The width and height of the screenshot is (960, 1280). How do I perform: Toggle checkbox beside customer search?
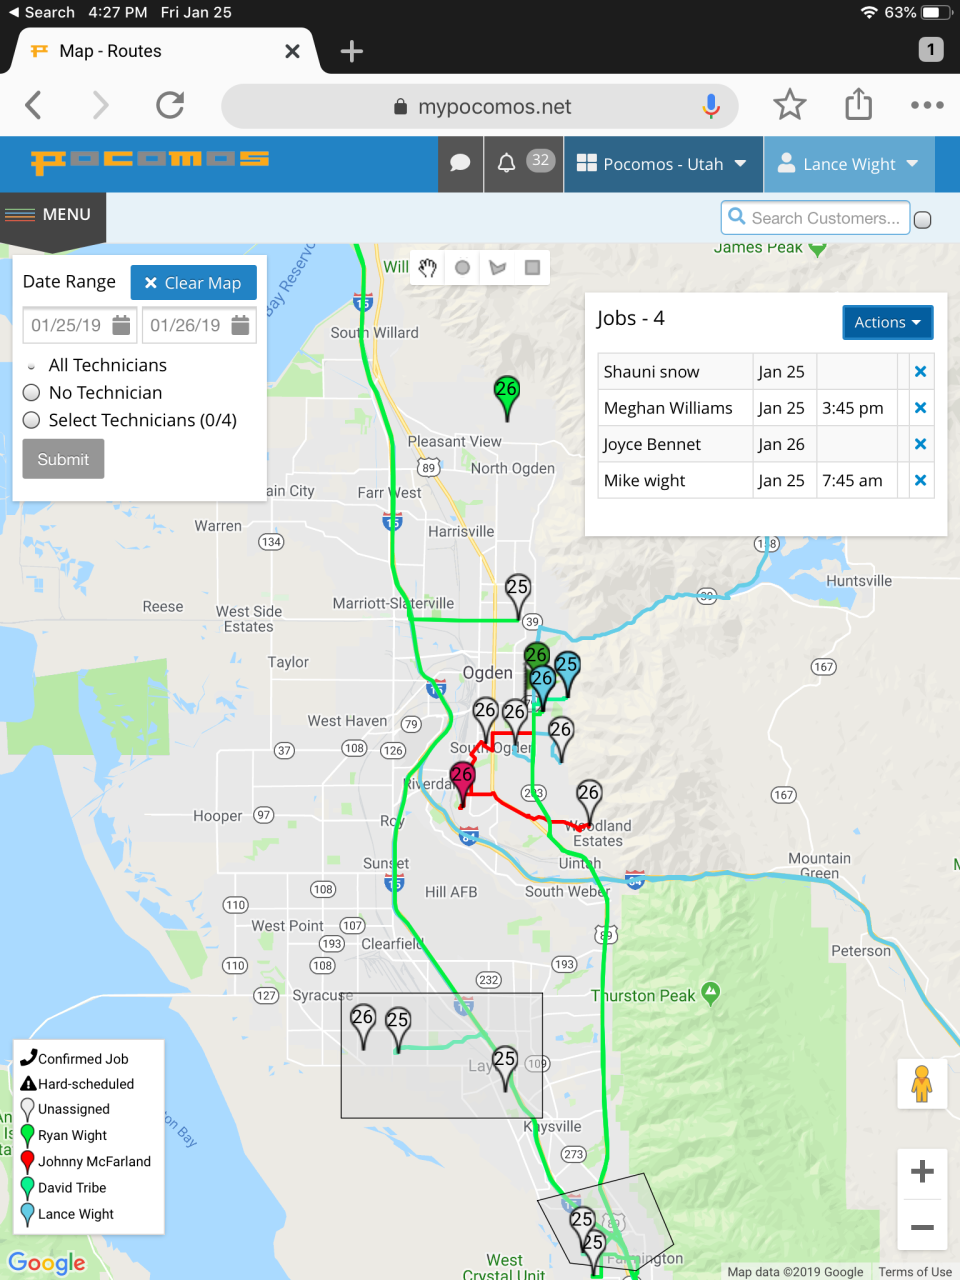[923, 219]
